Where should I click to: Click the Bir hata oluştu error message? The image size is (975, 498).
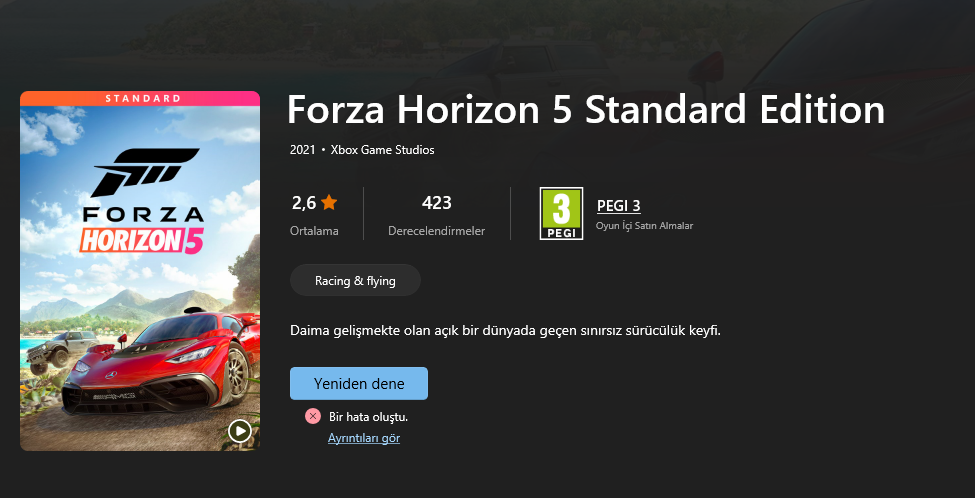point(369,417)
